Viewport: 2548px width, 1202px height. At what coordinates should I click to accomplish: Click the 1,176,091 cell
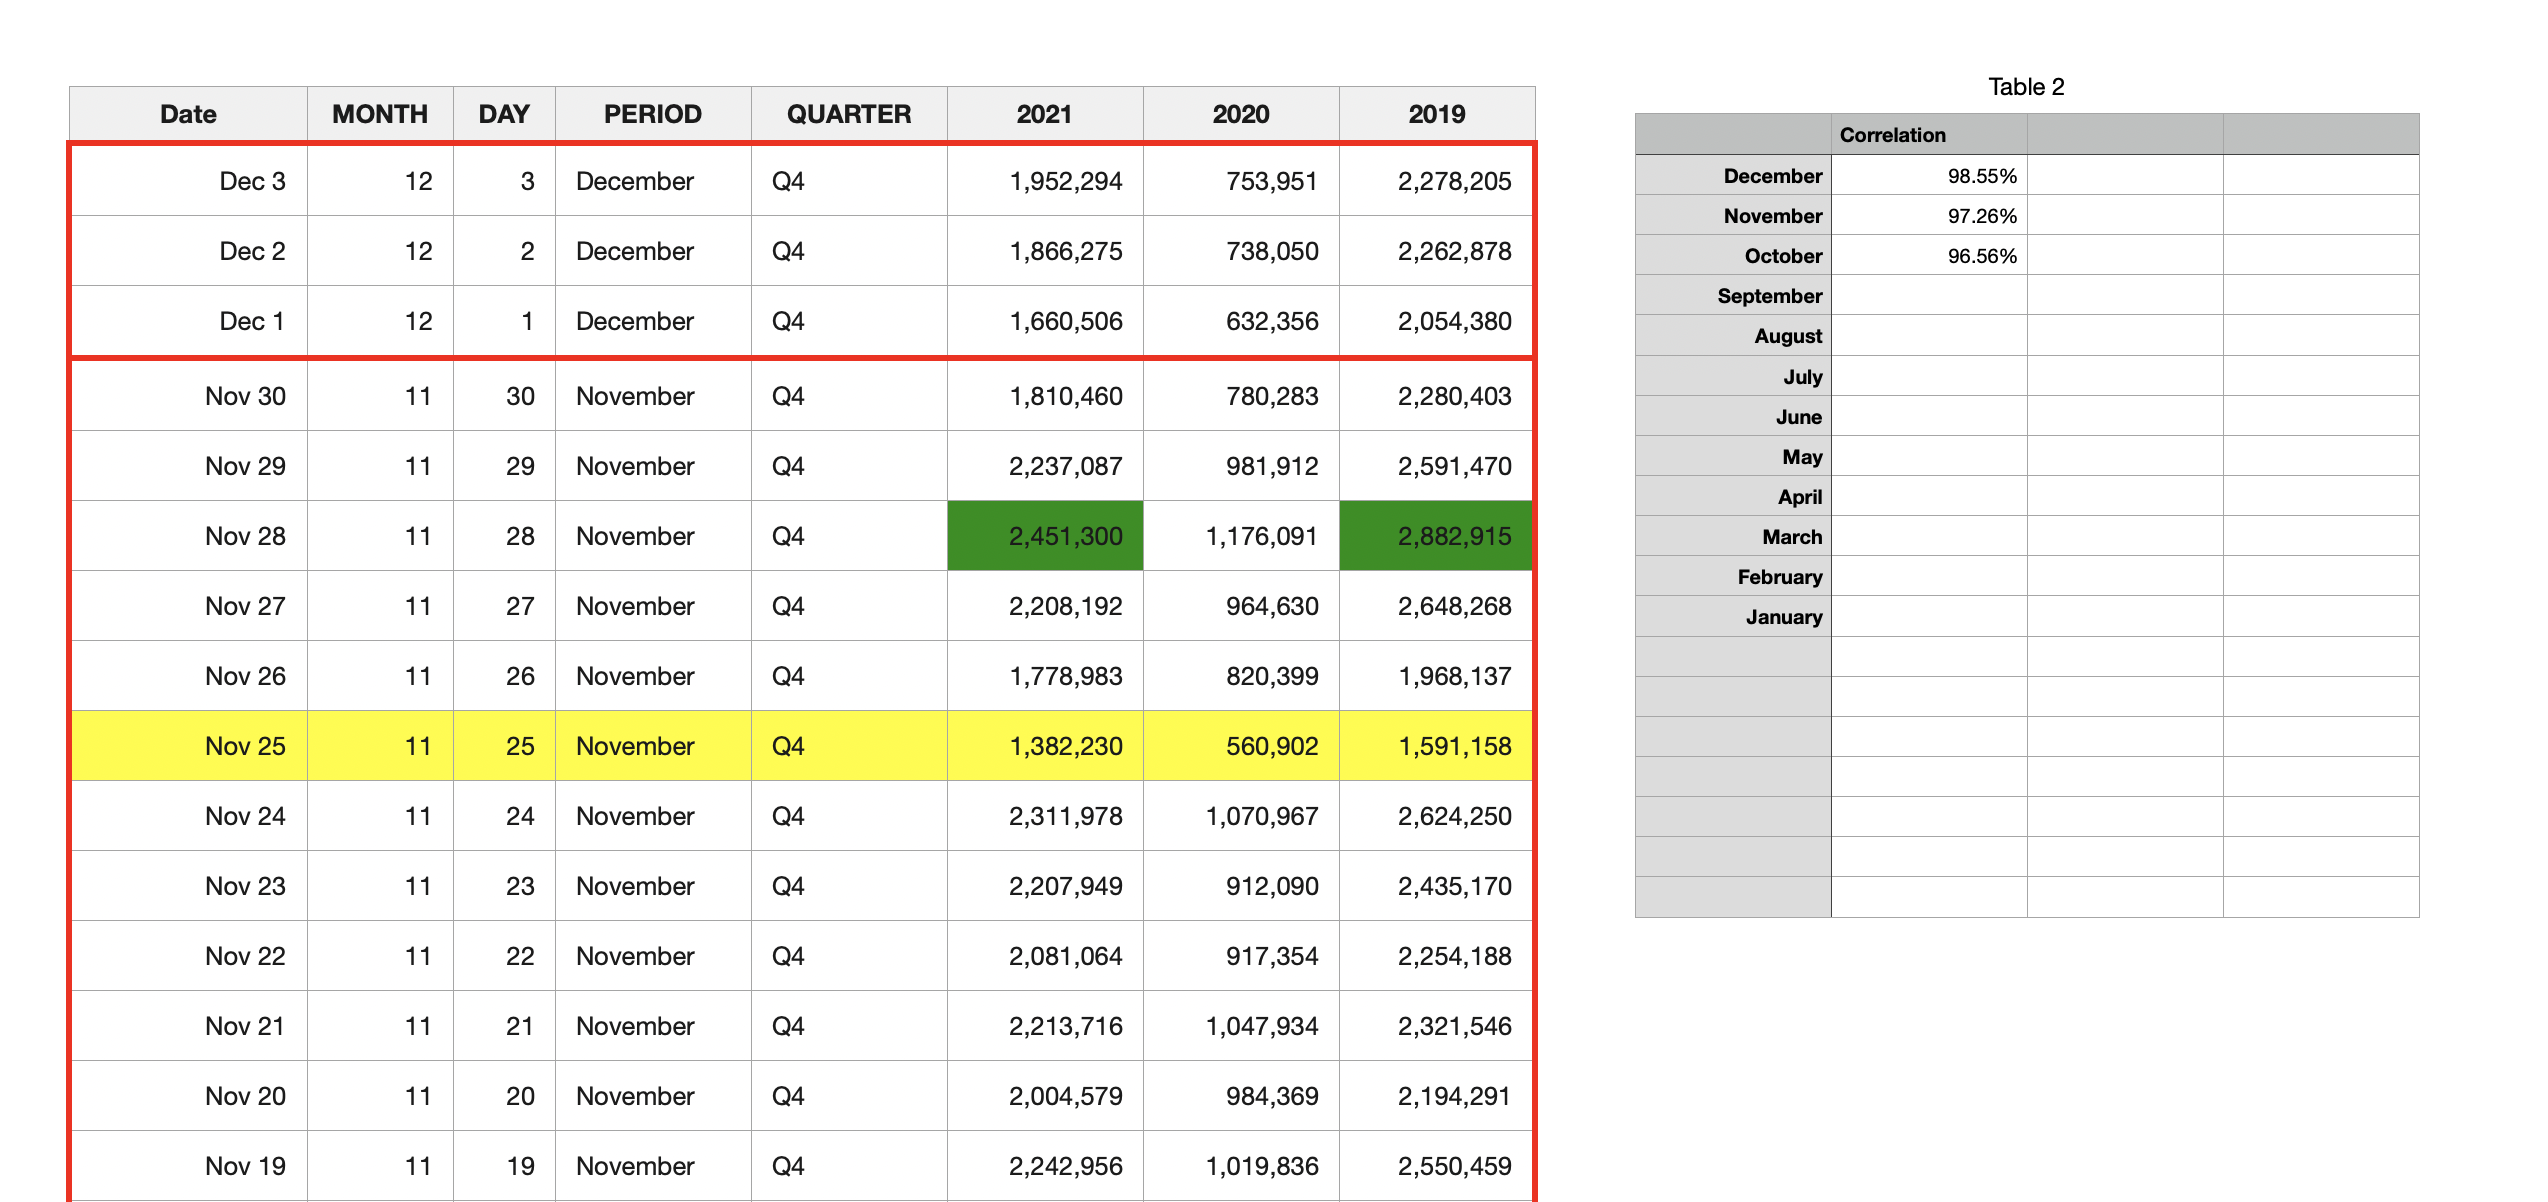[x=1241, y=536]
